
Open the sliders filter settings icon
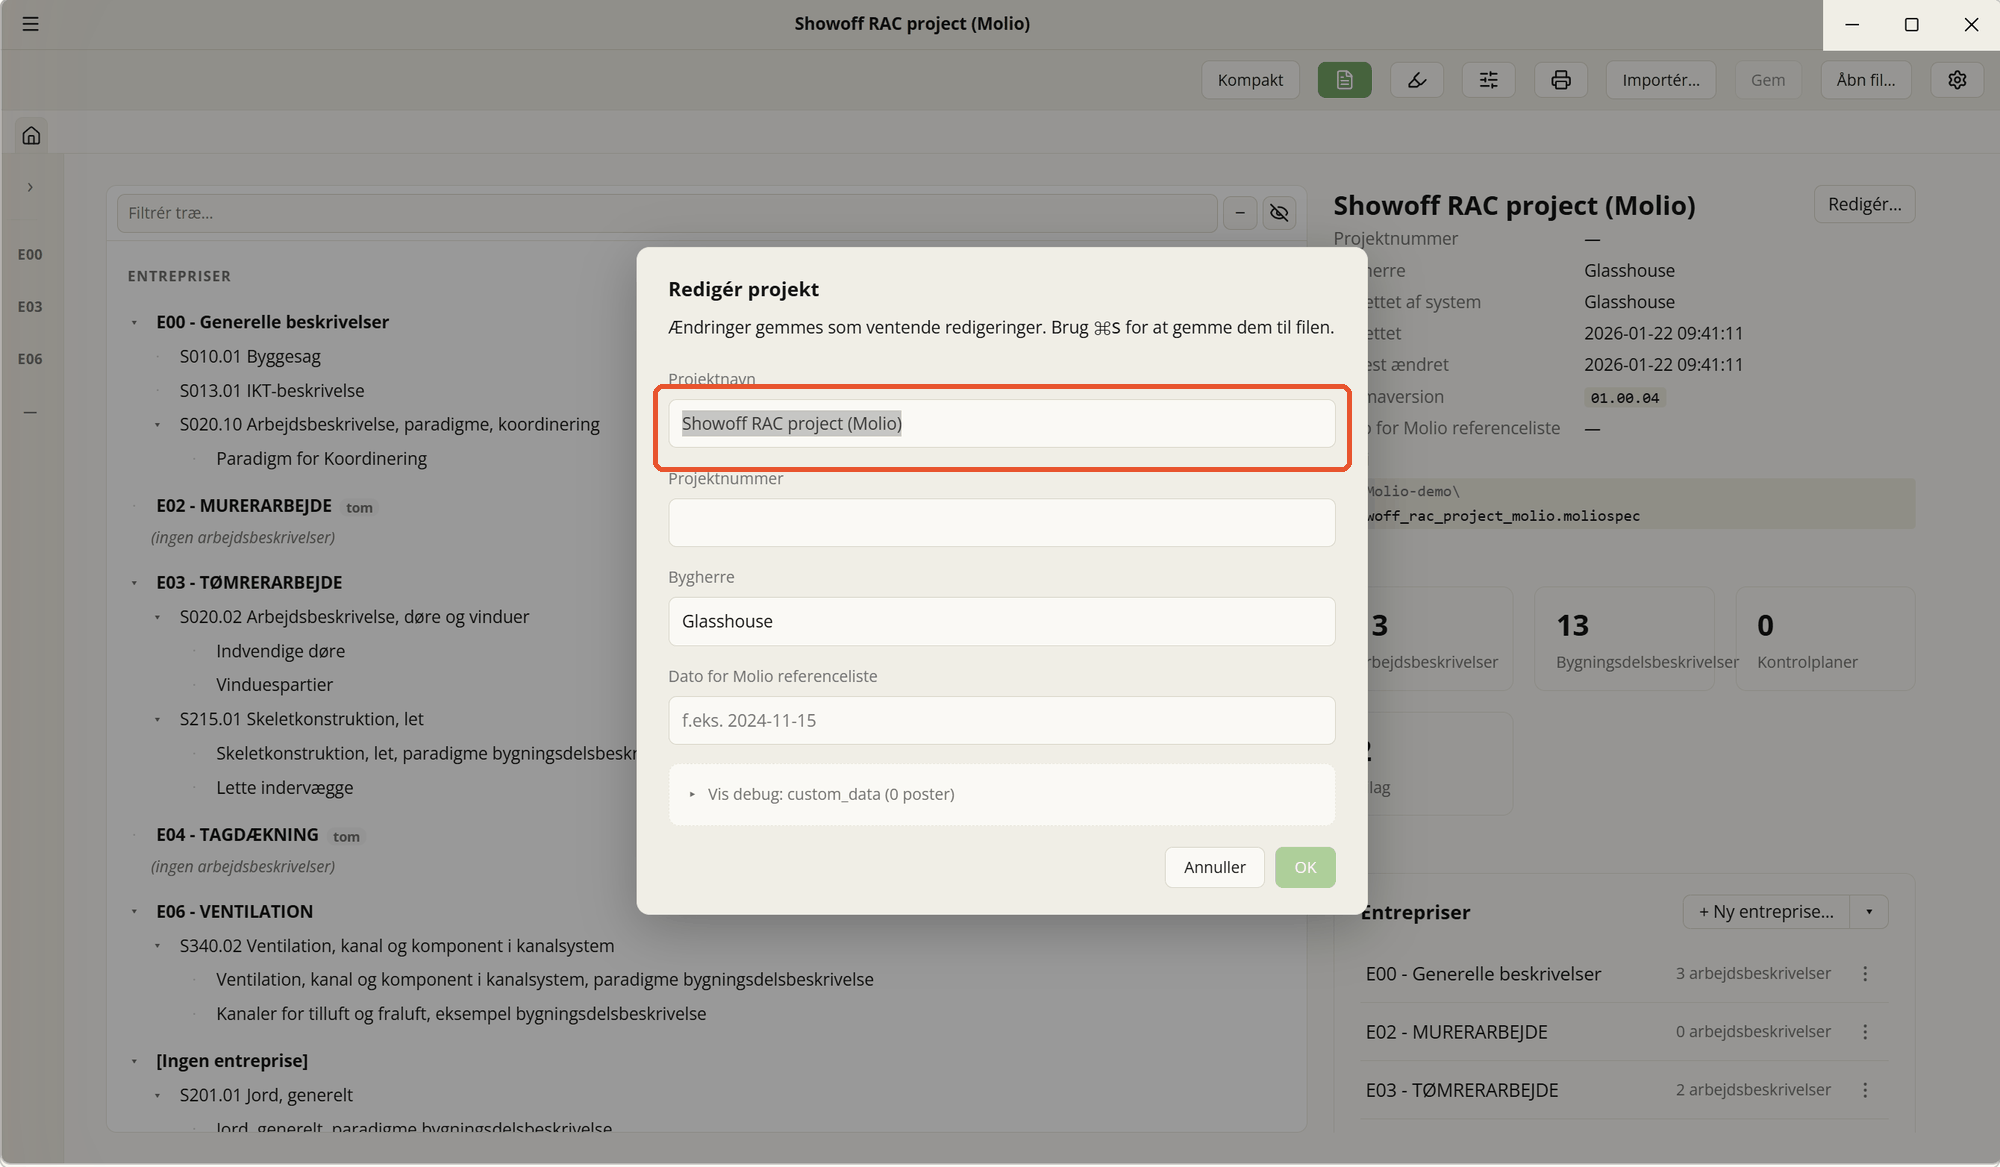click(1489, 80)
